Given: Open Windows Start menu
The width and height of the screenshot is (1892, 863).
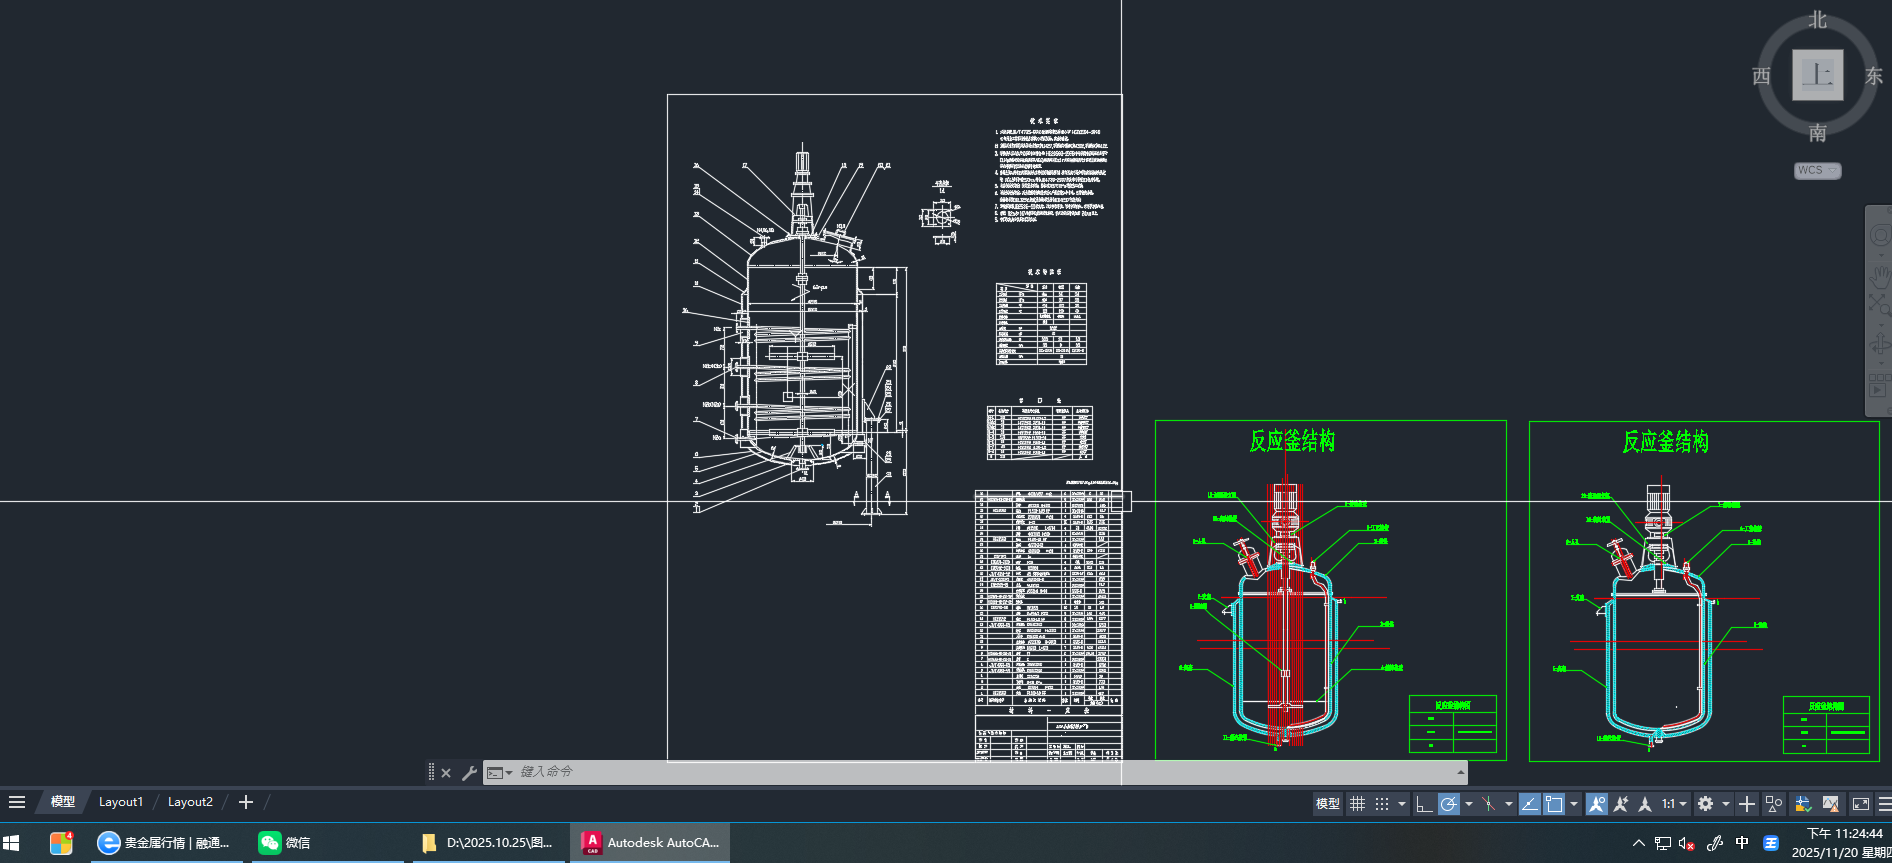Looking at the screenshot, I should (x=12, y=843).
